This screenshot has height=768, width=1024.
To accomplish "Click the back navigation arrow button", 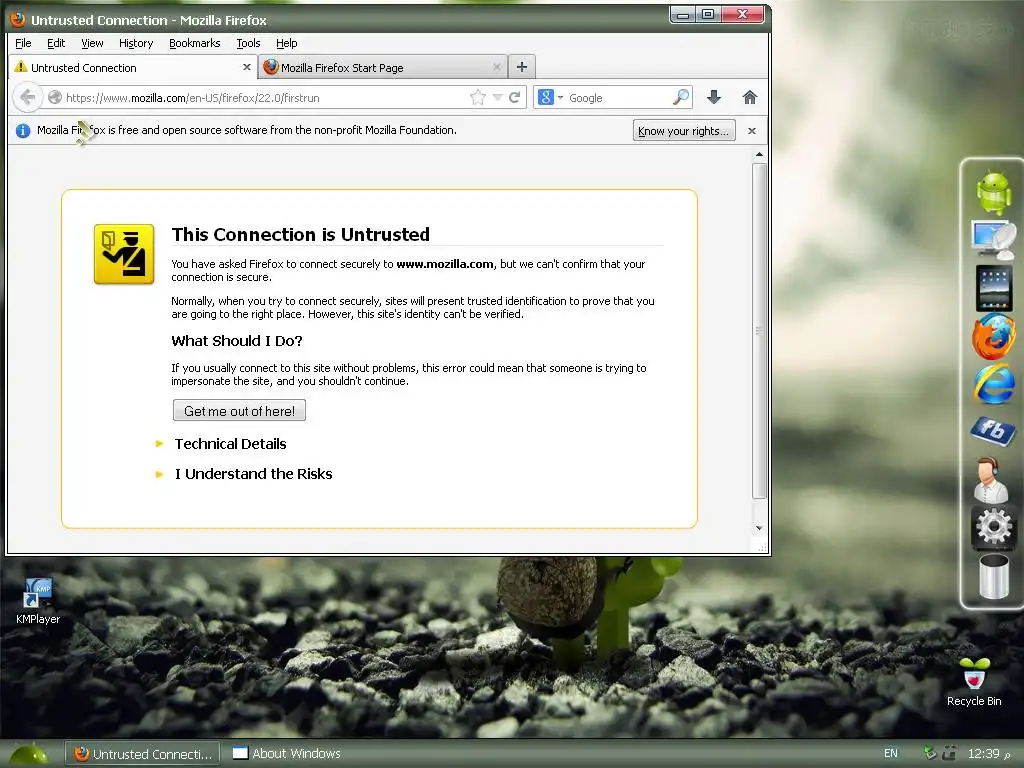I will click(27, 98).
